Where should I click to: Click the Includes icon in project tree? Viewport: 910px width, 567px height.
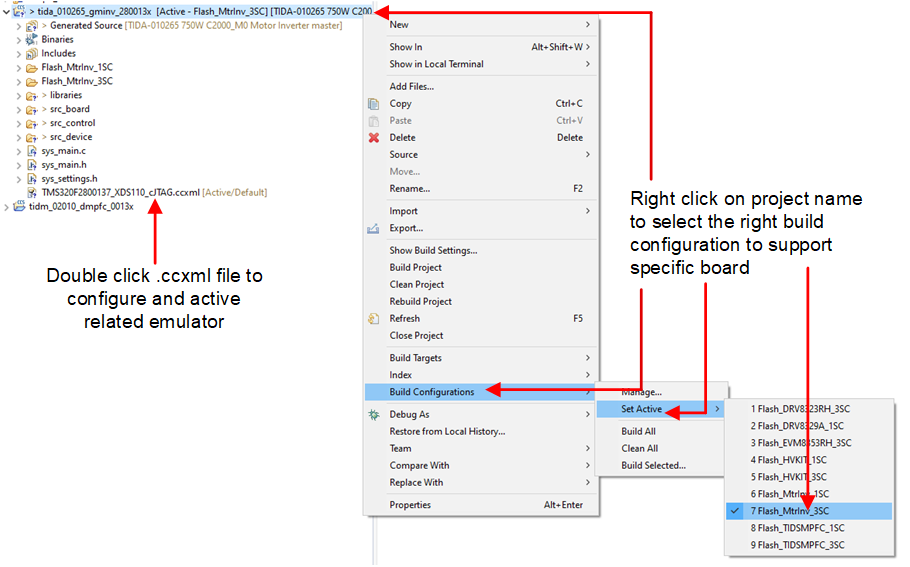[x=32, y=54]
